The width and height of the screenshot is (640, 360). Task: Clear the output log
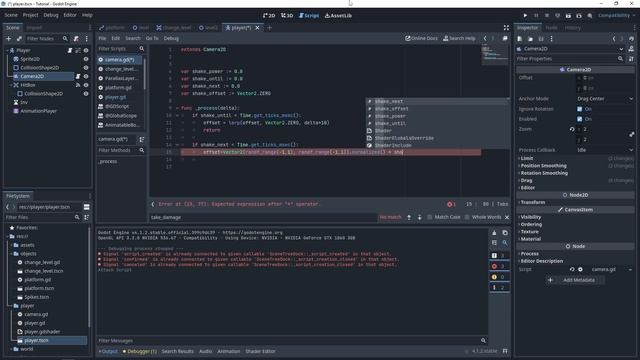coord(494,233)
